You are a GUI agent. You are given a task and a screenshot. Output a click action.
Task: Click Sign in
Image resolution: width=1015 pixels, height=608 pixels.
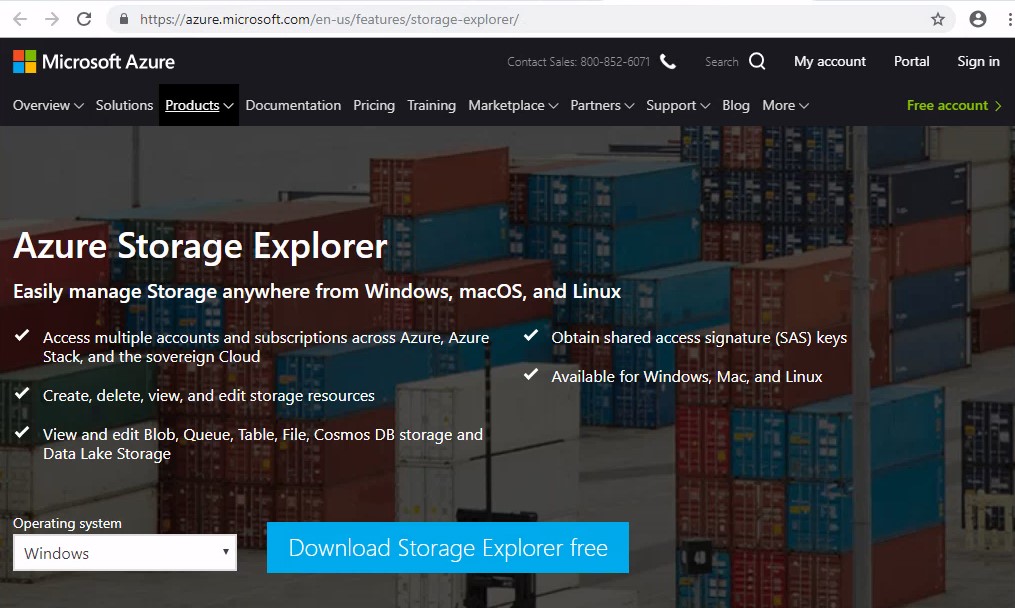[x=978, y=61]
